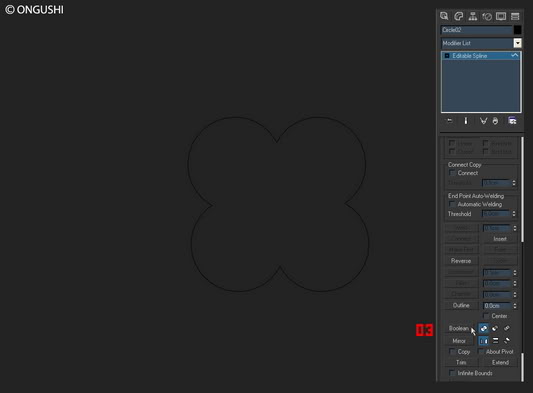Open the Display command panel tab

pos(501,16)
